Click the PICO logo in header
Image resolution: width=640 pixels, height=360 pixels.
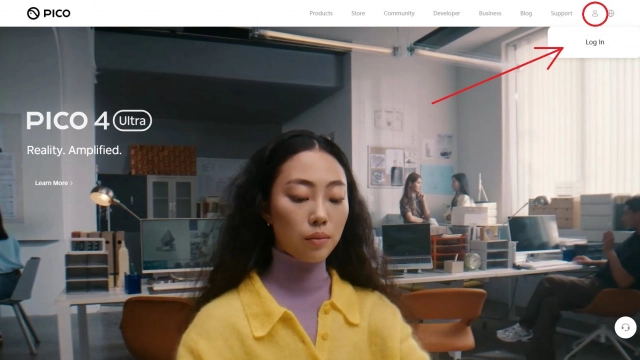click(49, 13)
